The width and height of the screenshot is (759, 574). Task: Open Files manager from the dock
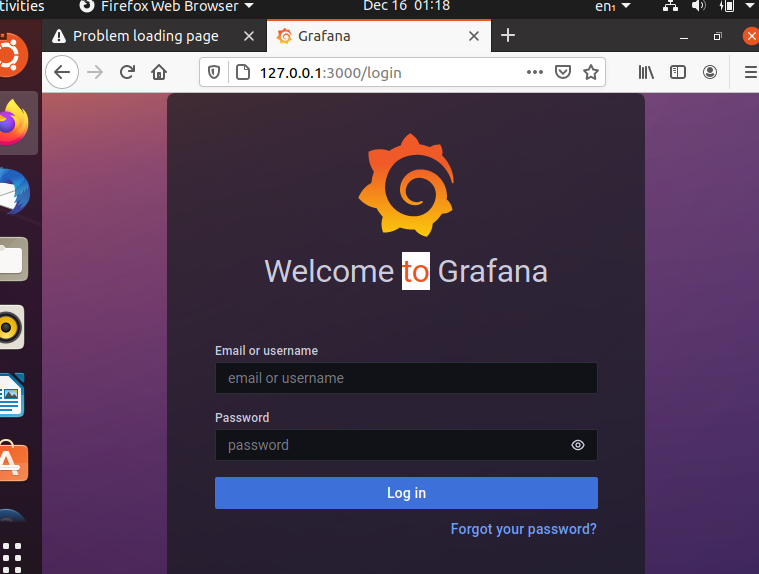click(x=14, y=259)
